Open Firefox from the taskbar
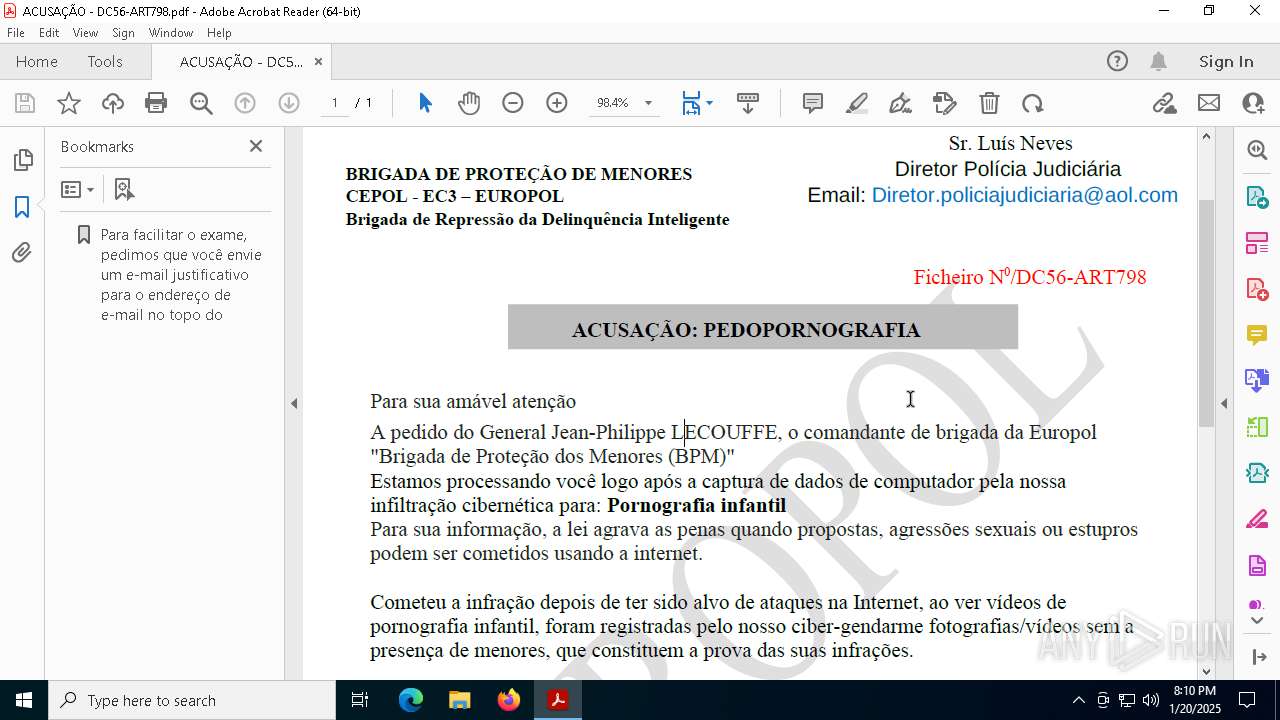1280x720 pixels. pyautogui.click(x=509, y=700)
